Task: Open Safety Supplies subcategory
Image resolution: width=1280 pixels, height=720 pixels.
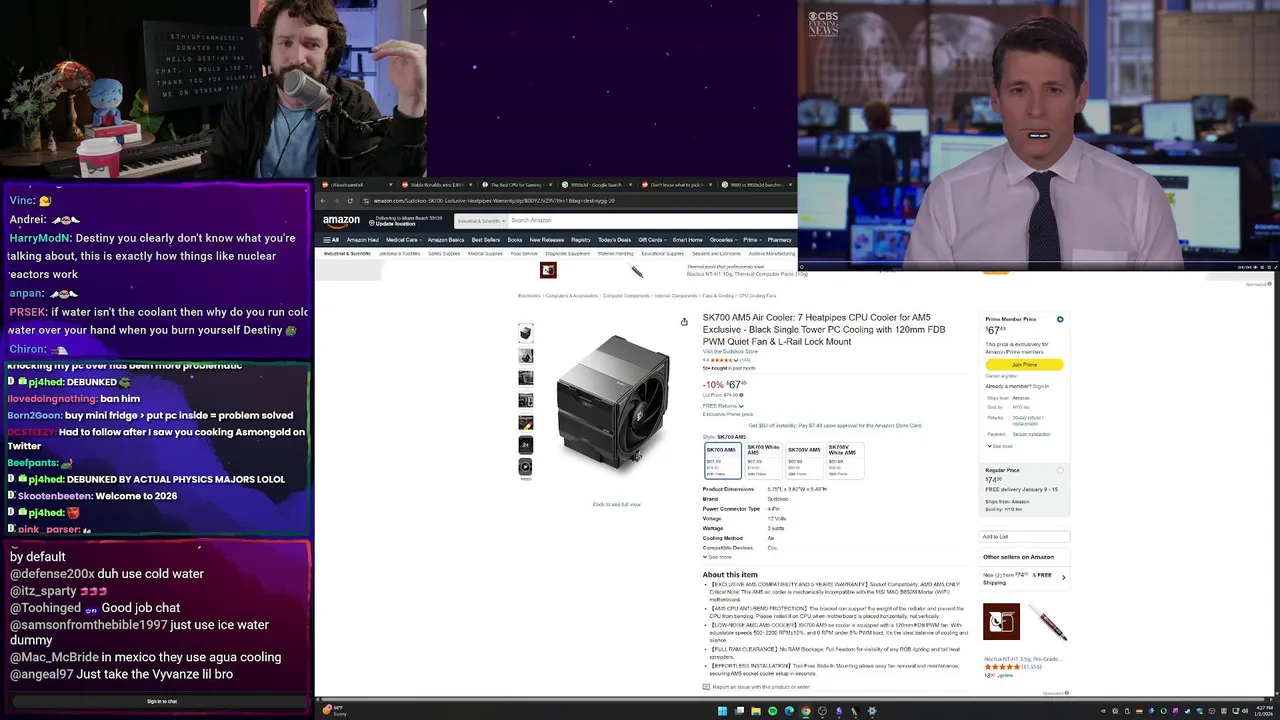Action: tap(444, 254)
